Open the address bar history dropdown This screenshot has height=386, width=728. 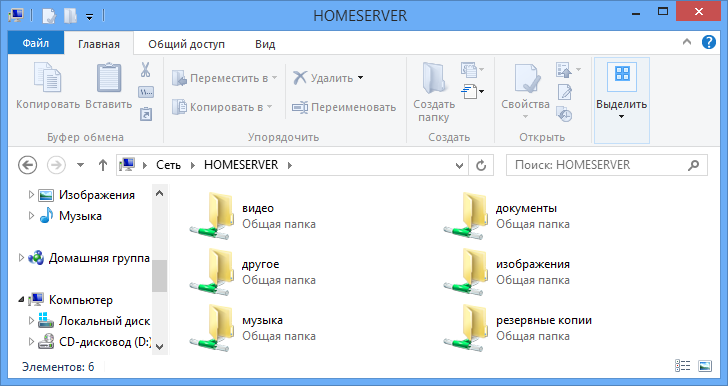pos(459,165)
